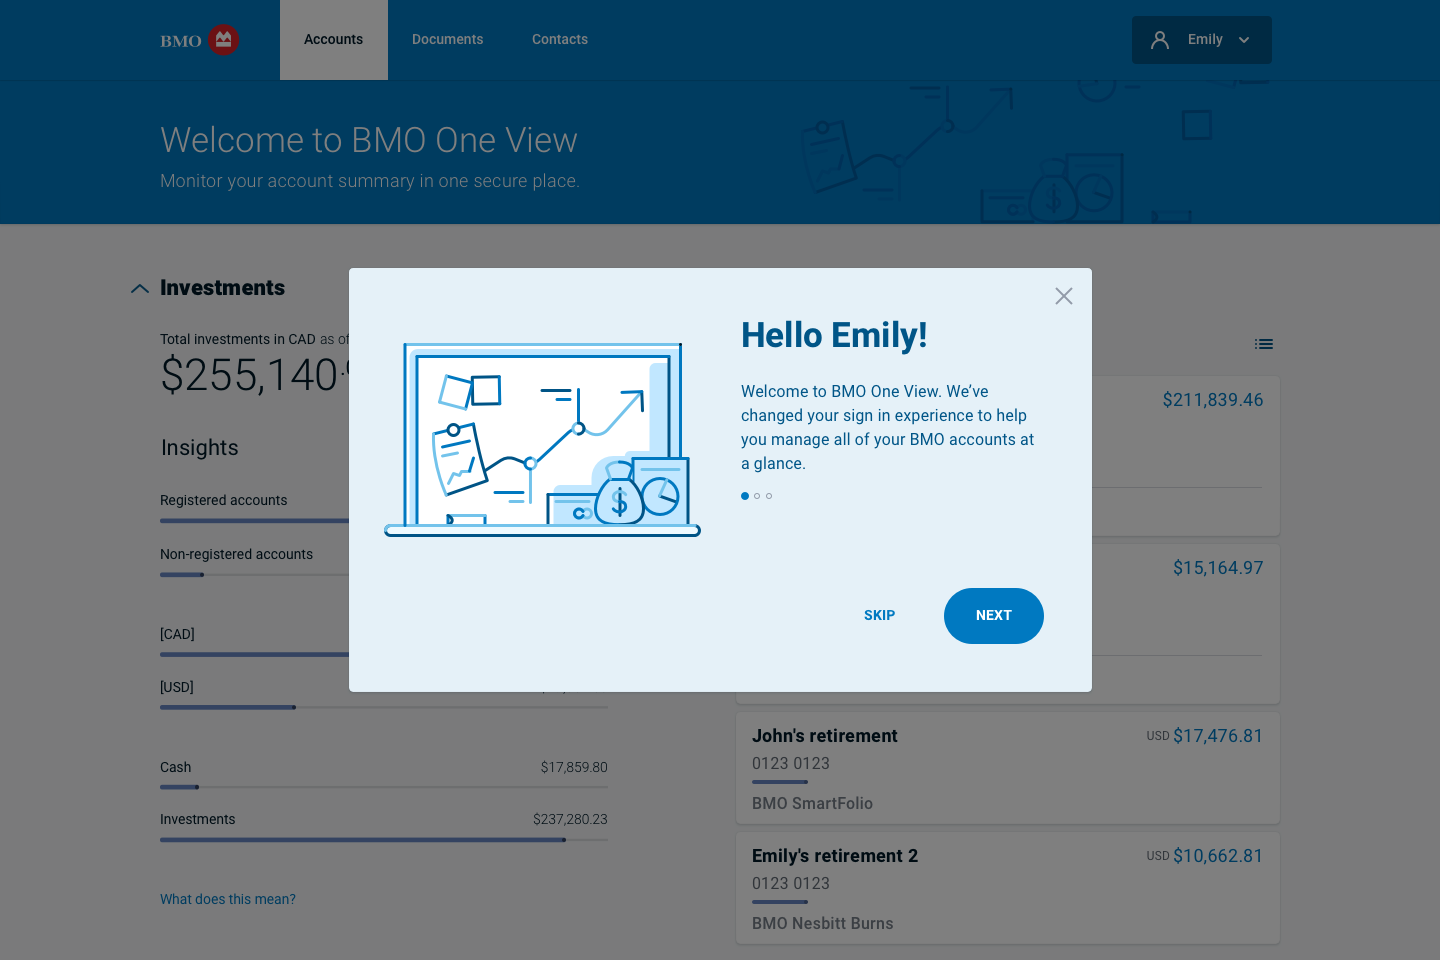This screenshot has width=1440, height=960.
Task: Skip the welcome tour
Action: [880, 616]
